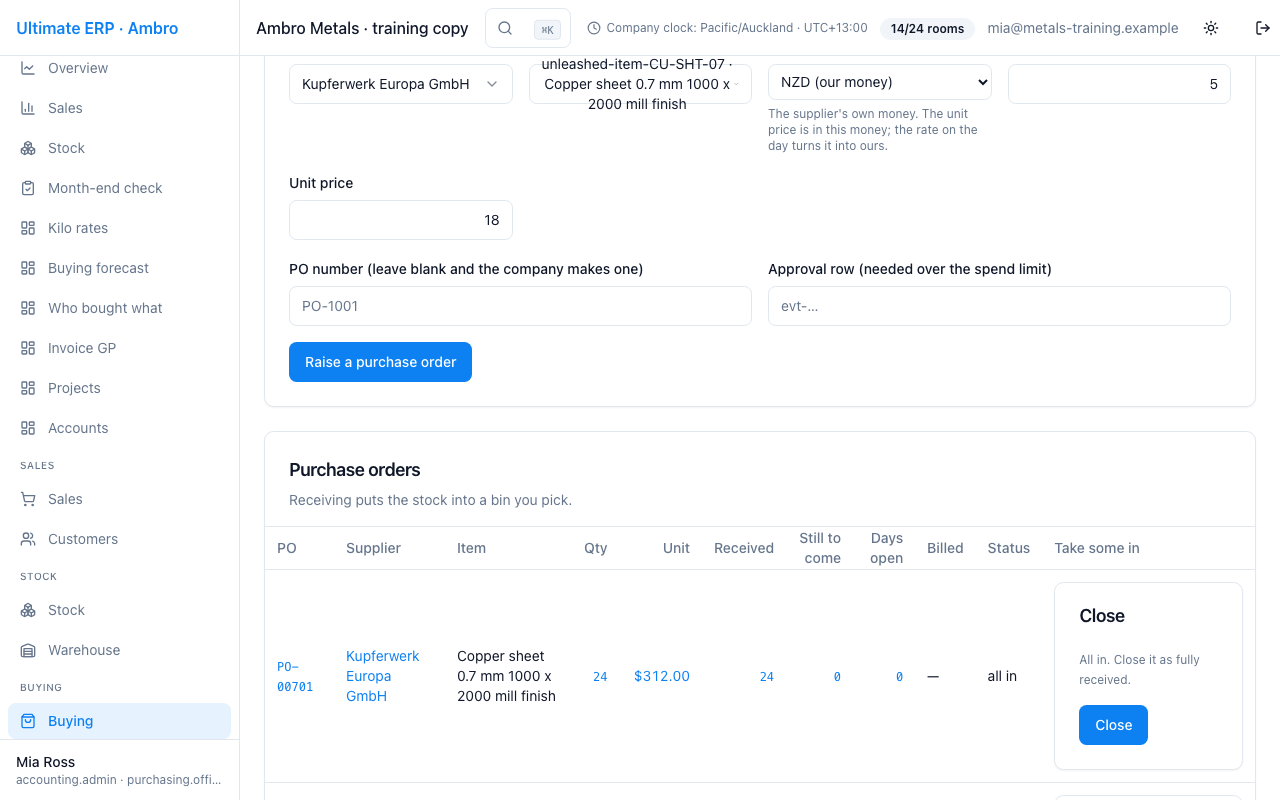Open the PO-00701 purchase order link
This screenshot has height=800, width=1280.
pos(295,676)
